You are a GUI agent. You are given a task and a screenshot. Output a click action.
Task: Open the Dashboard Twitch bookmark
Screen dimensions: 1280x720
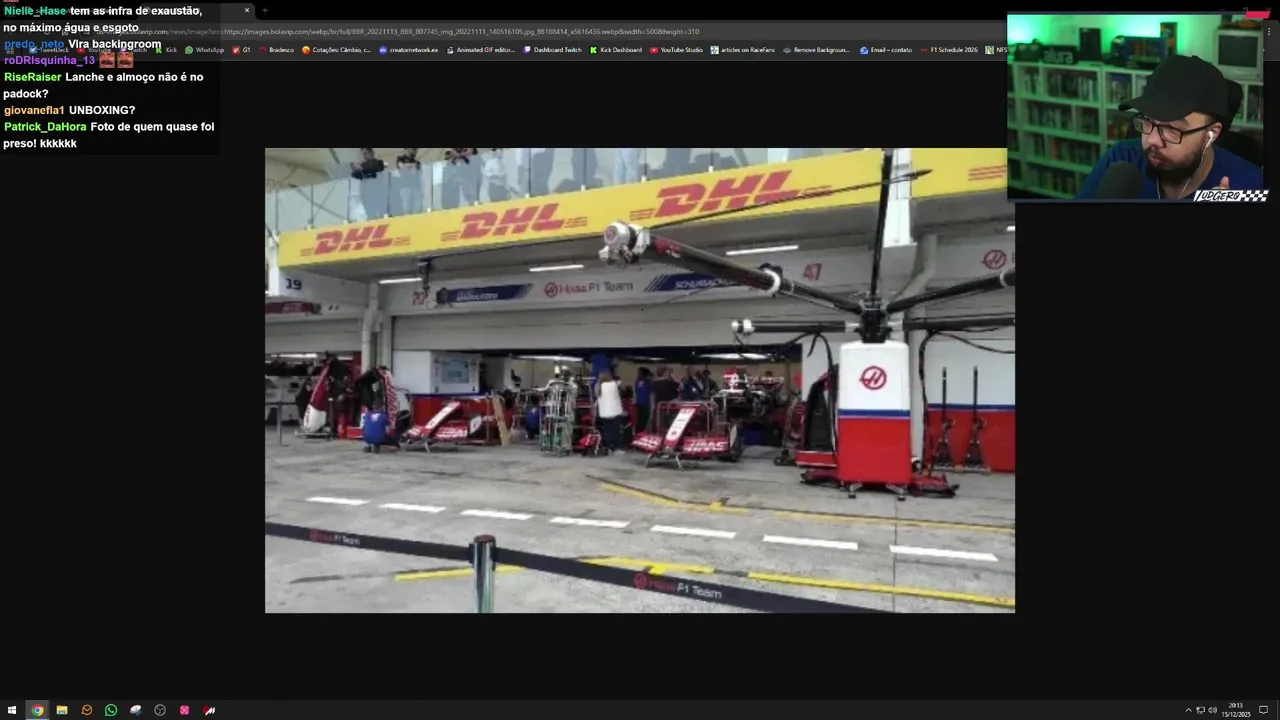(552, 49)
